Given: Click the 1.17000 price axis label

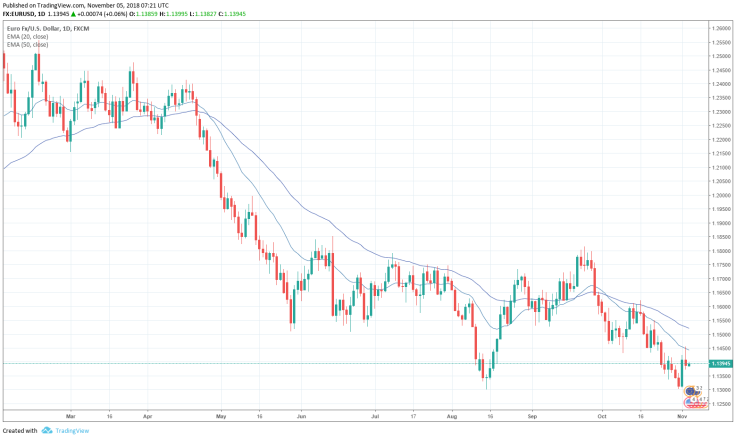Looking at the screenshot, I should 721,279.
